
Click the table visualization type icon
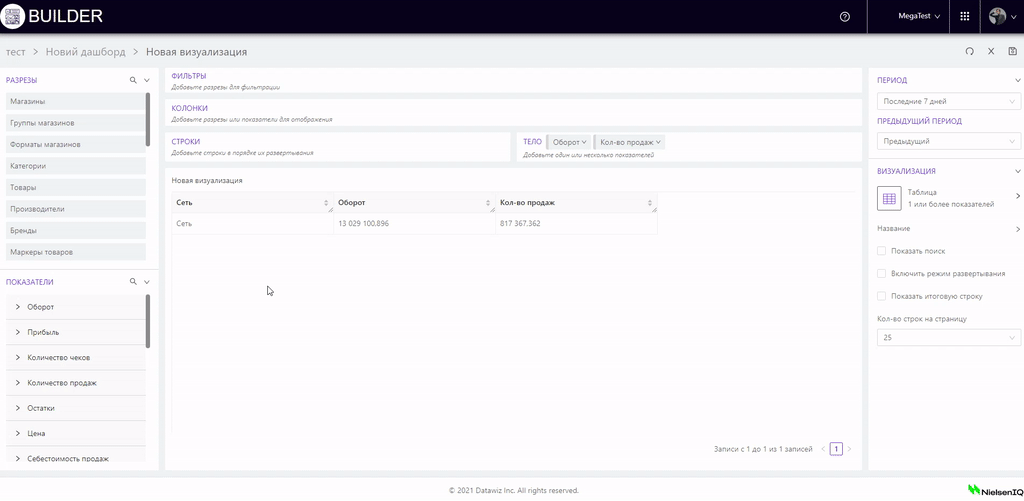[889, 198]
